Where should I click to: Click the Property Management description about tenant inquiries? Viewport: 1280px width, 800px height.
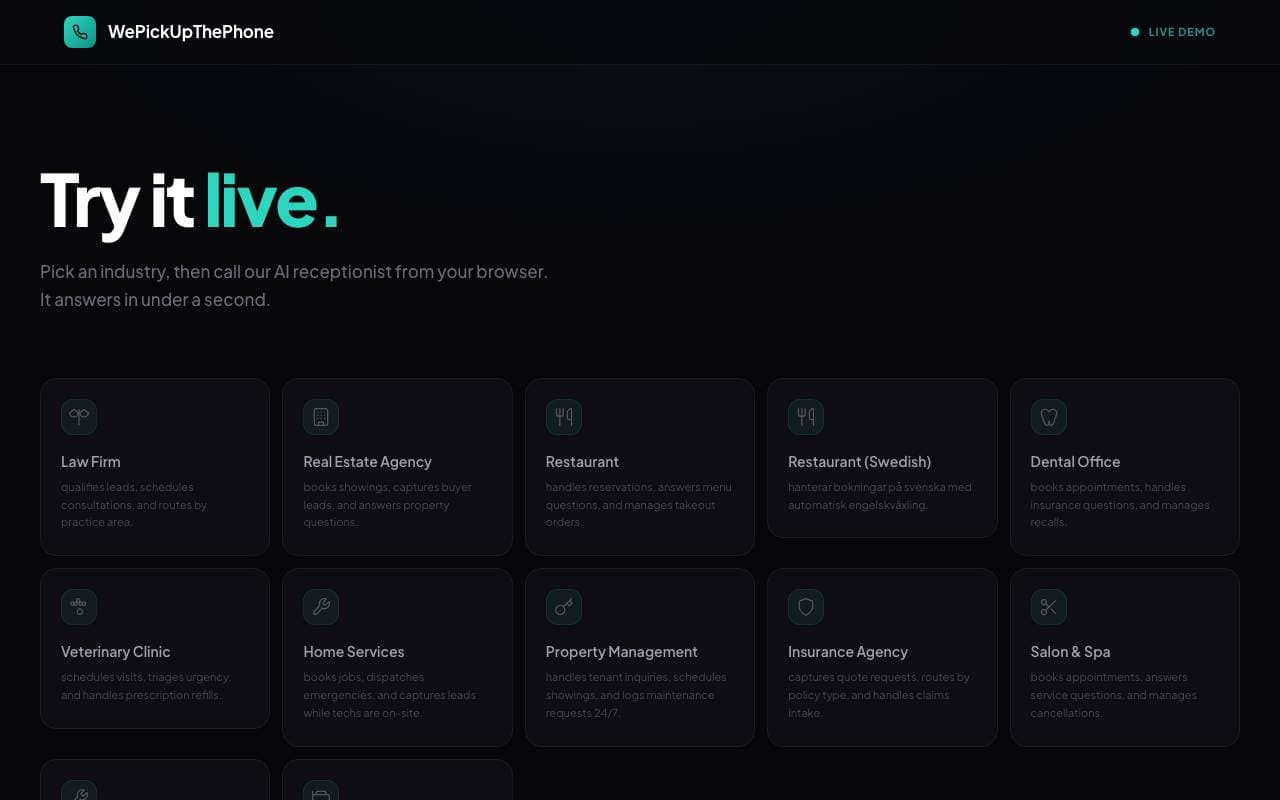636,695
